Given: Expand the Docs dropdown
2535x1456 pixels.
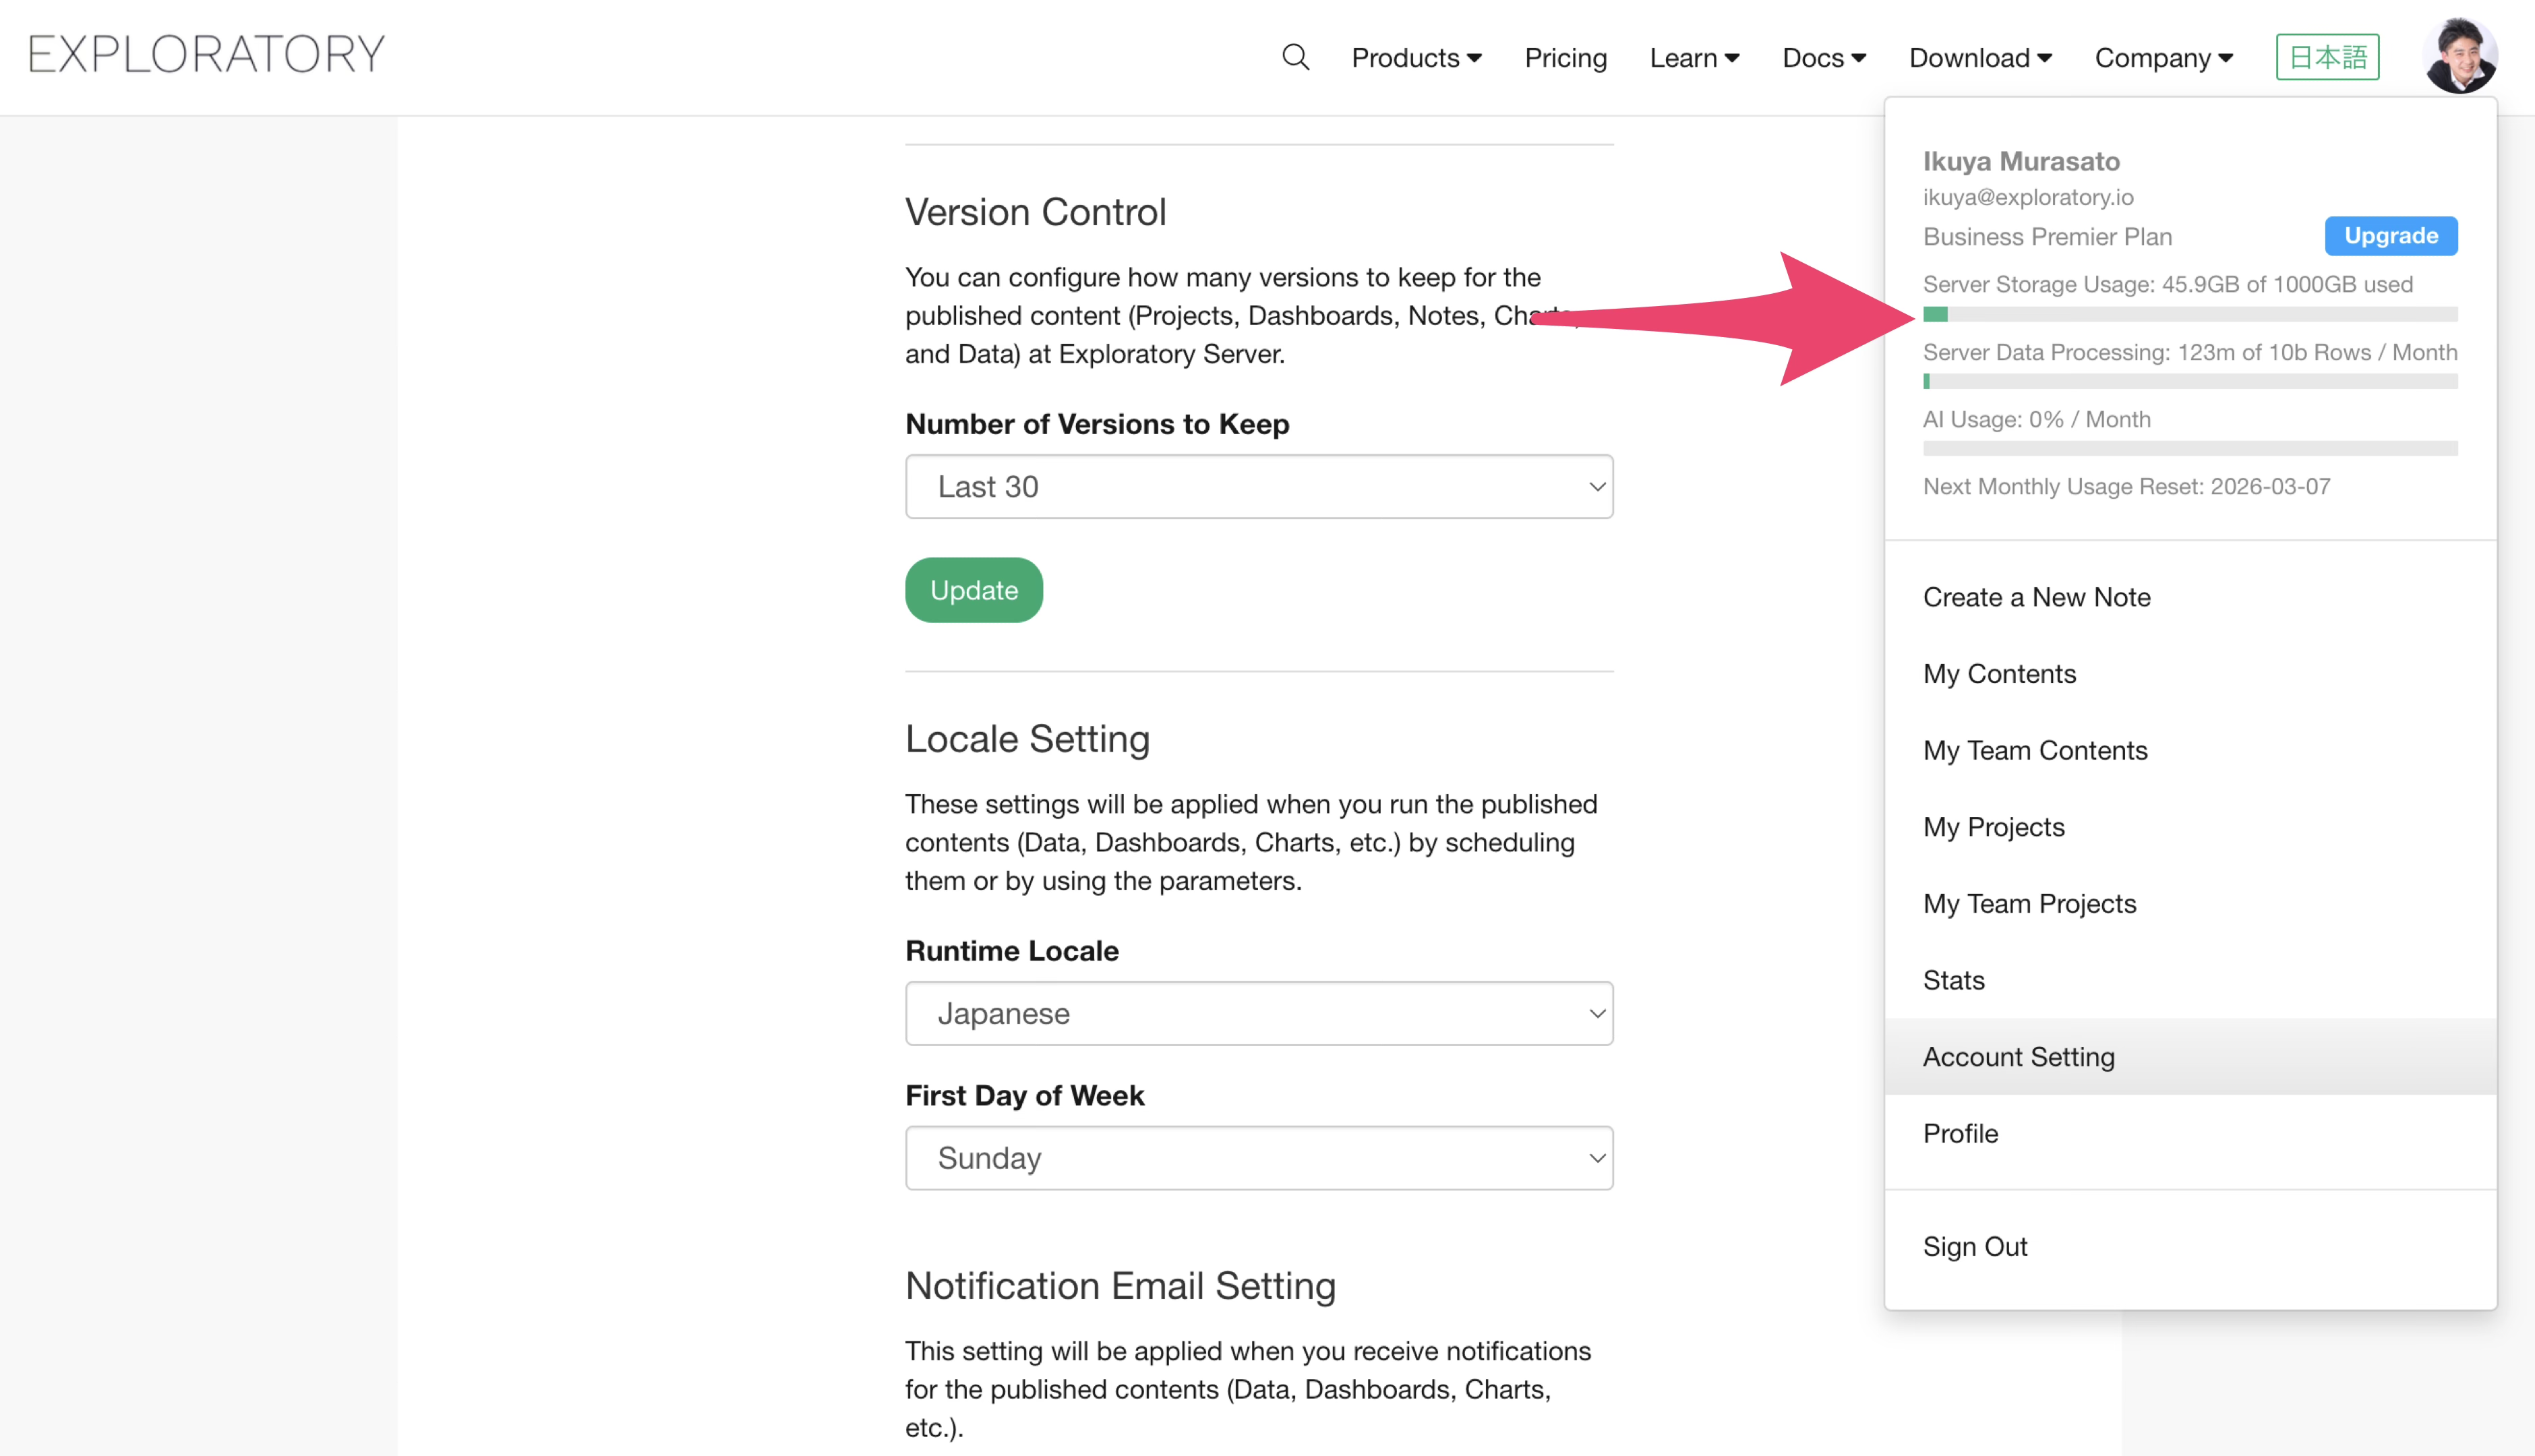Looking at the screenshot, I should tap(1823, 58).
